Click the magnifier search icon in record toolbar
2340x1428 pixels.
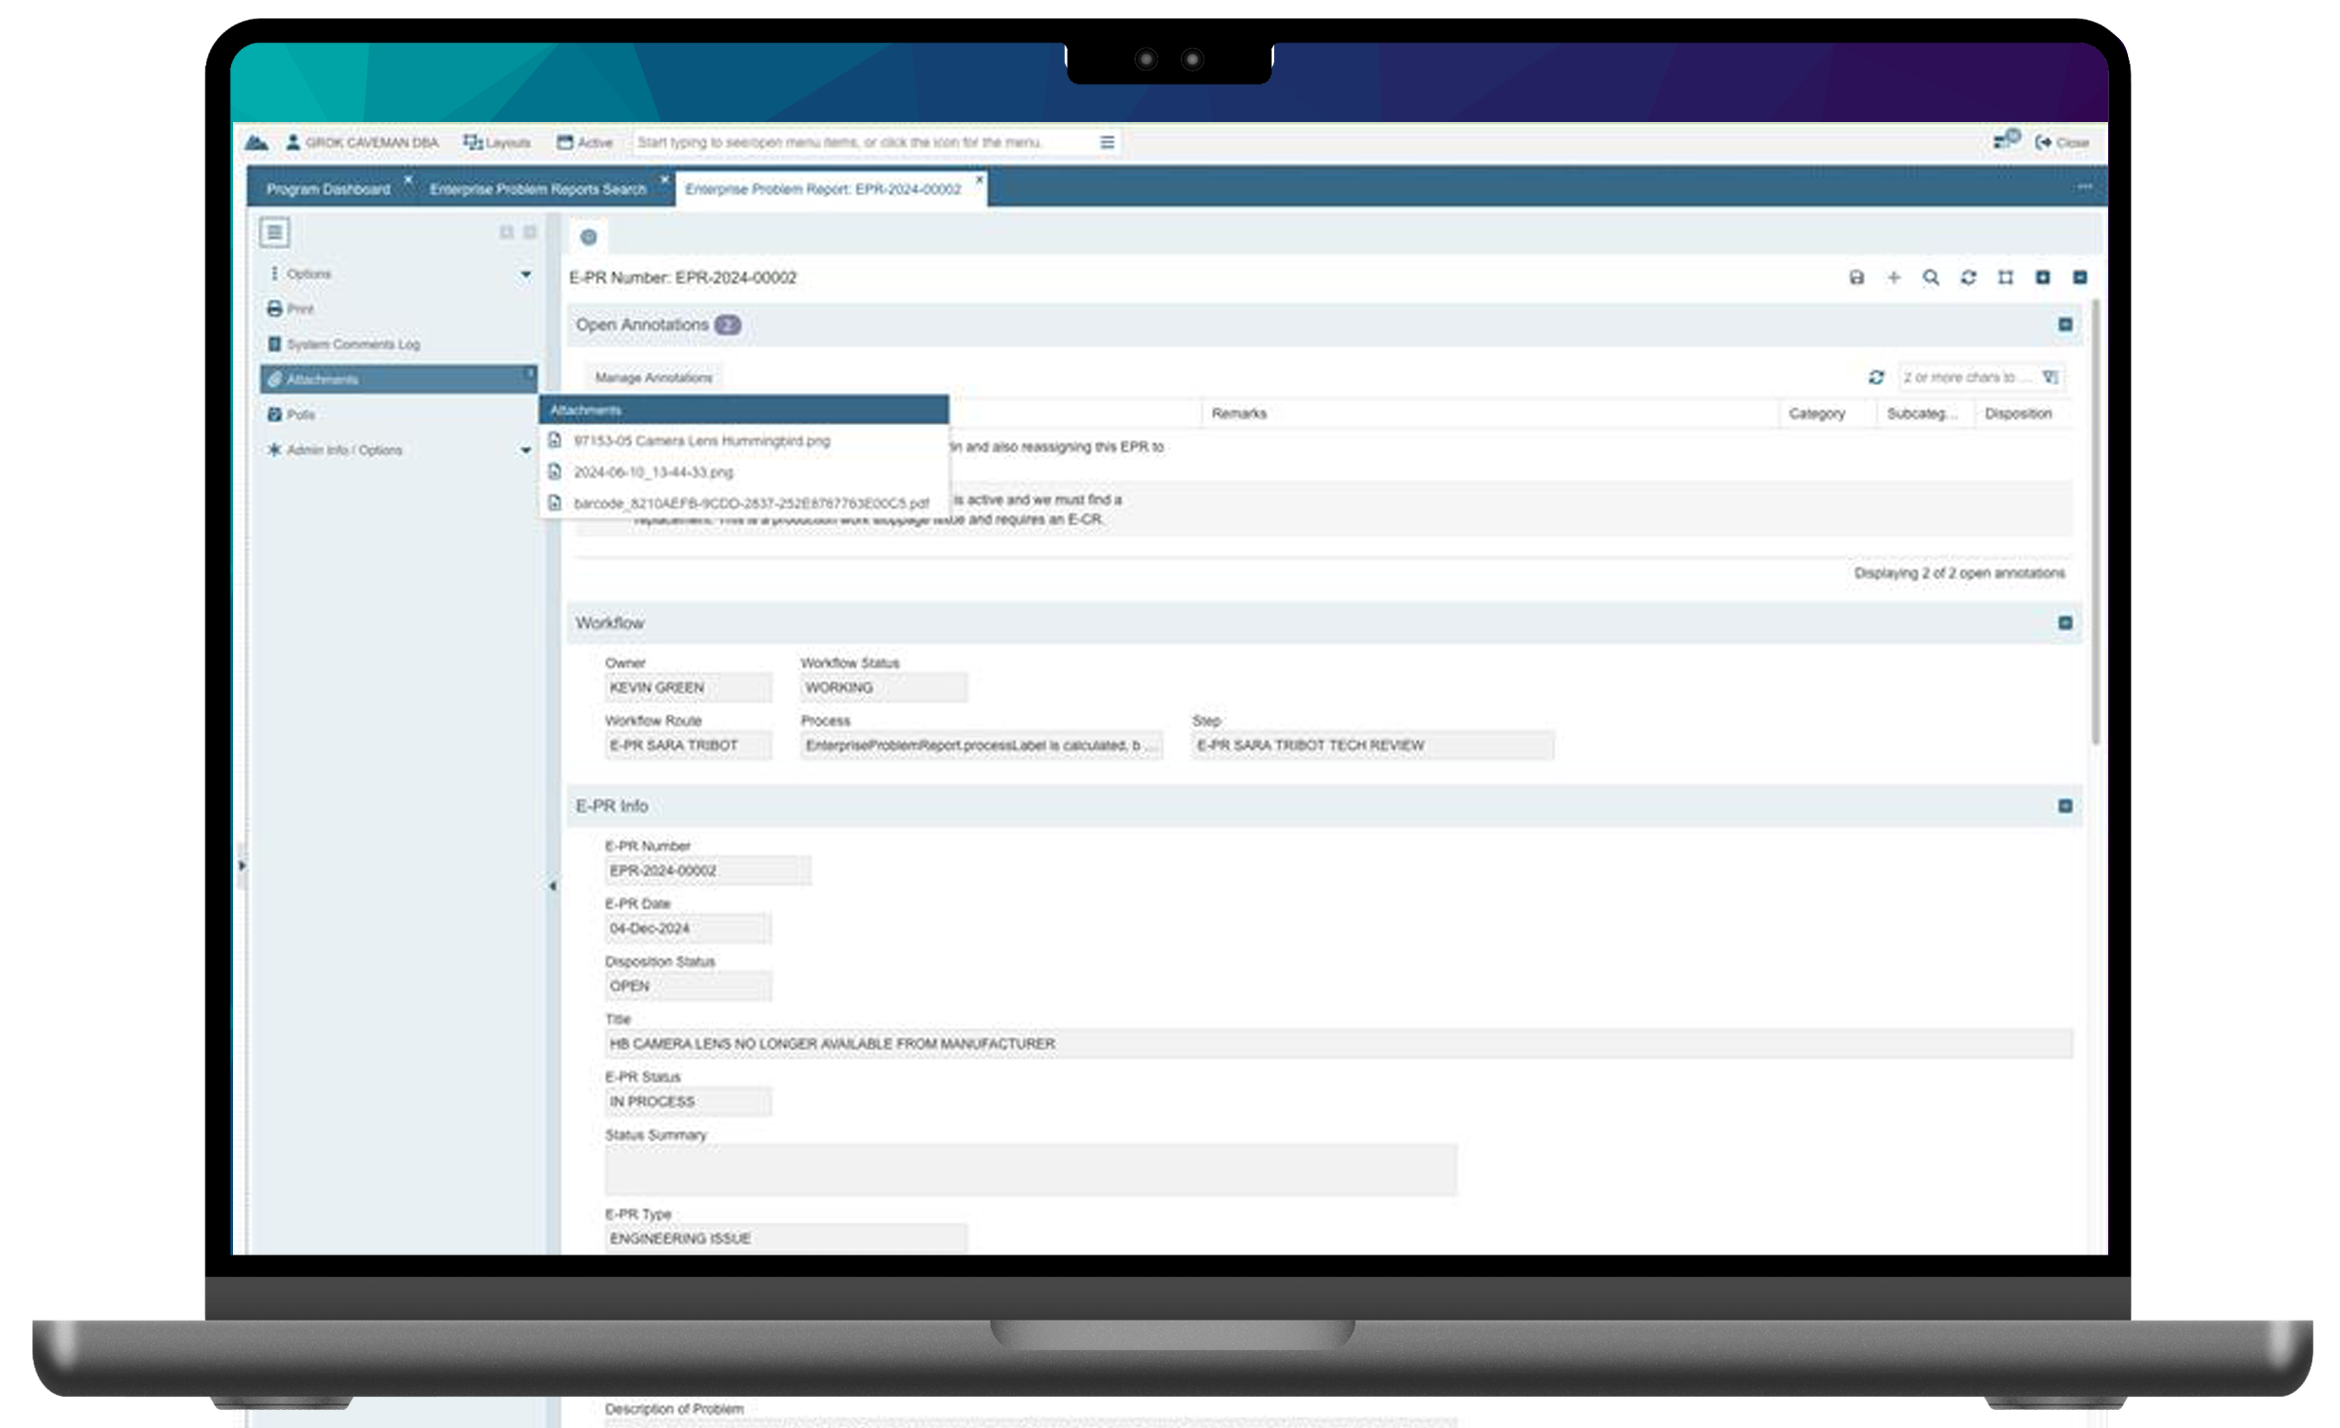(1931, 278)
